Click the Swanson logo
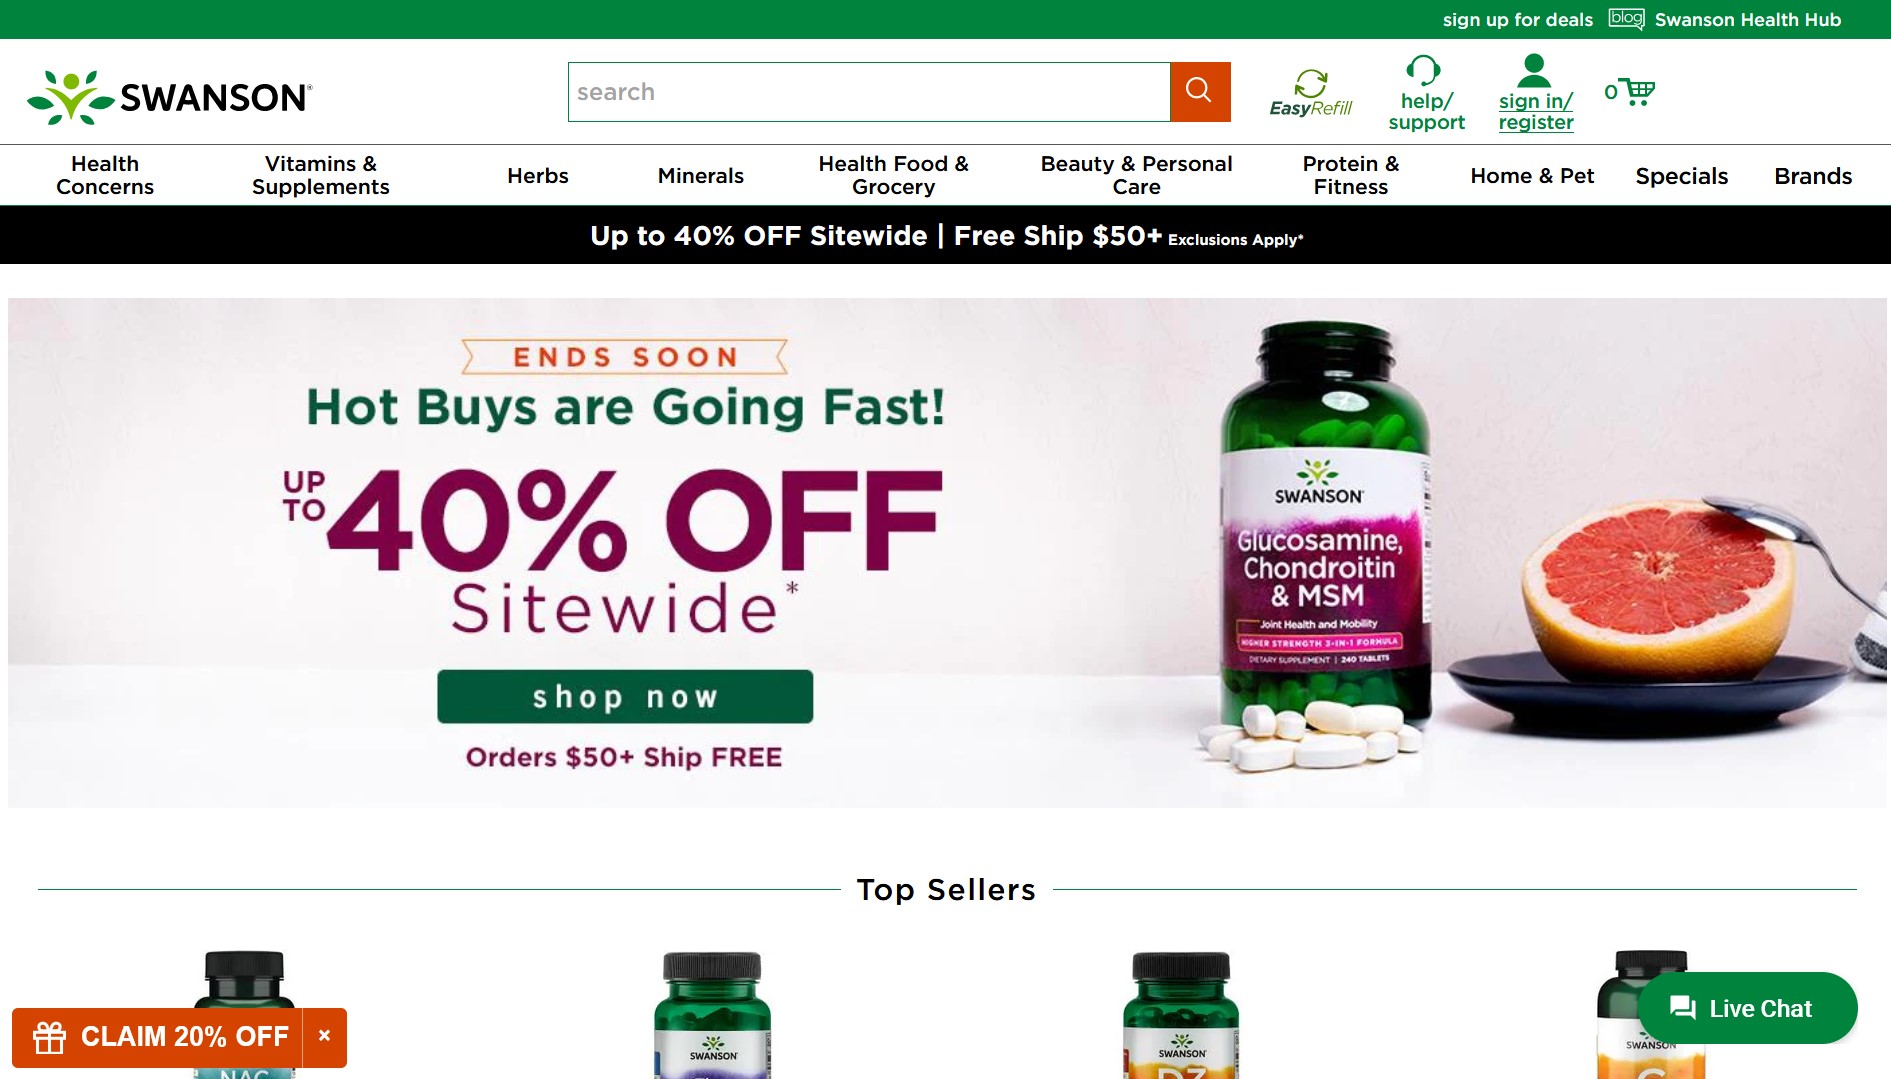The width and height of the screenshot is (1891, 1079). coord(169,97)
